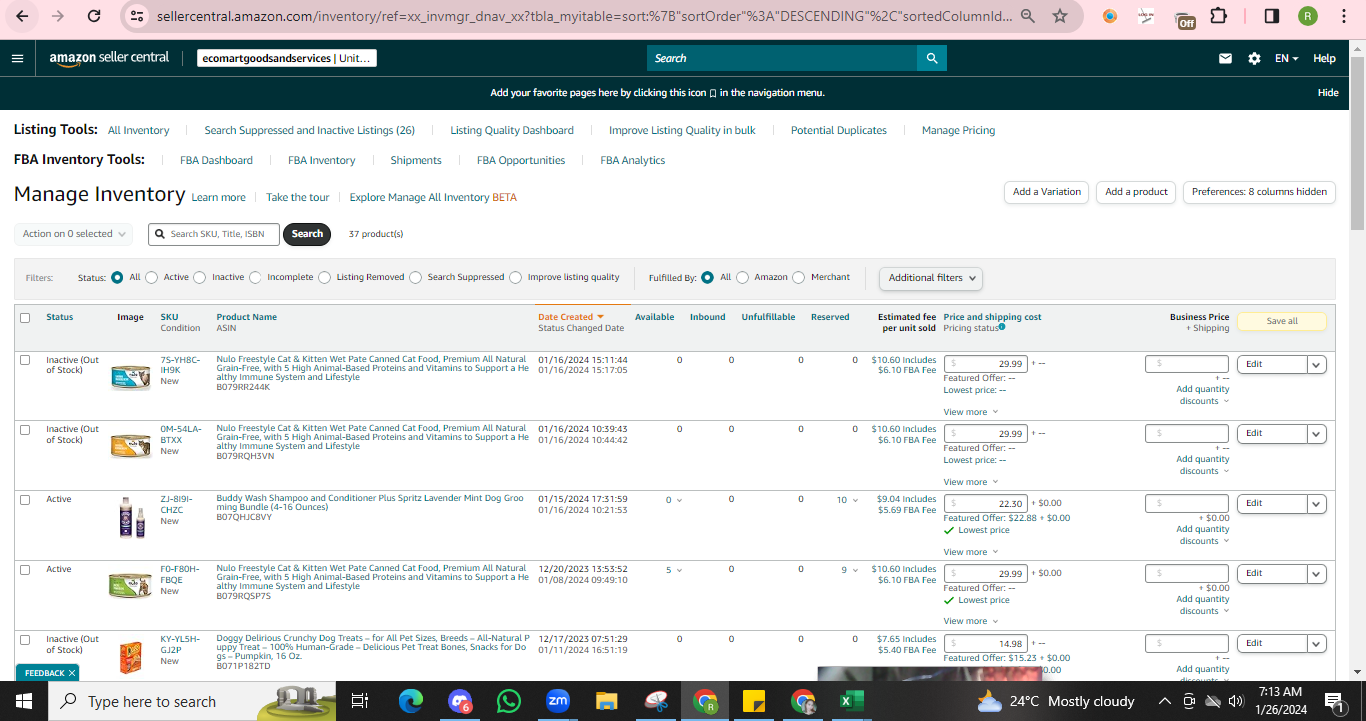Open the Action on 0 selected dropdown
This screenshot has height=721, width=1366.
pyautogui.click(x=74, y=234)
